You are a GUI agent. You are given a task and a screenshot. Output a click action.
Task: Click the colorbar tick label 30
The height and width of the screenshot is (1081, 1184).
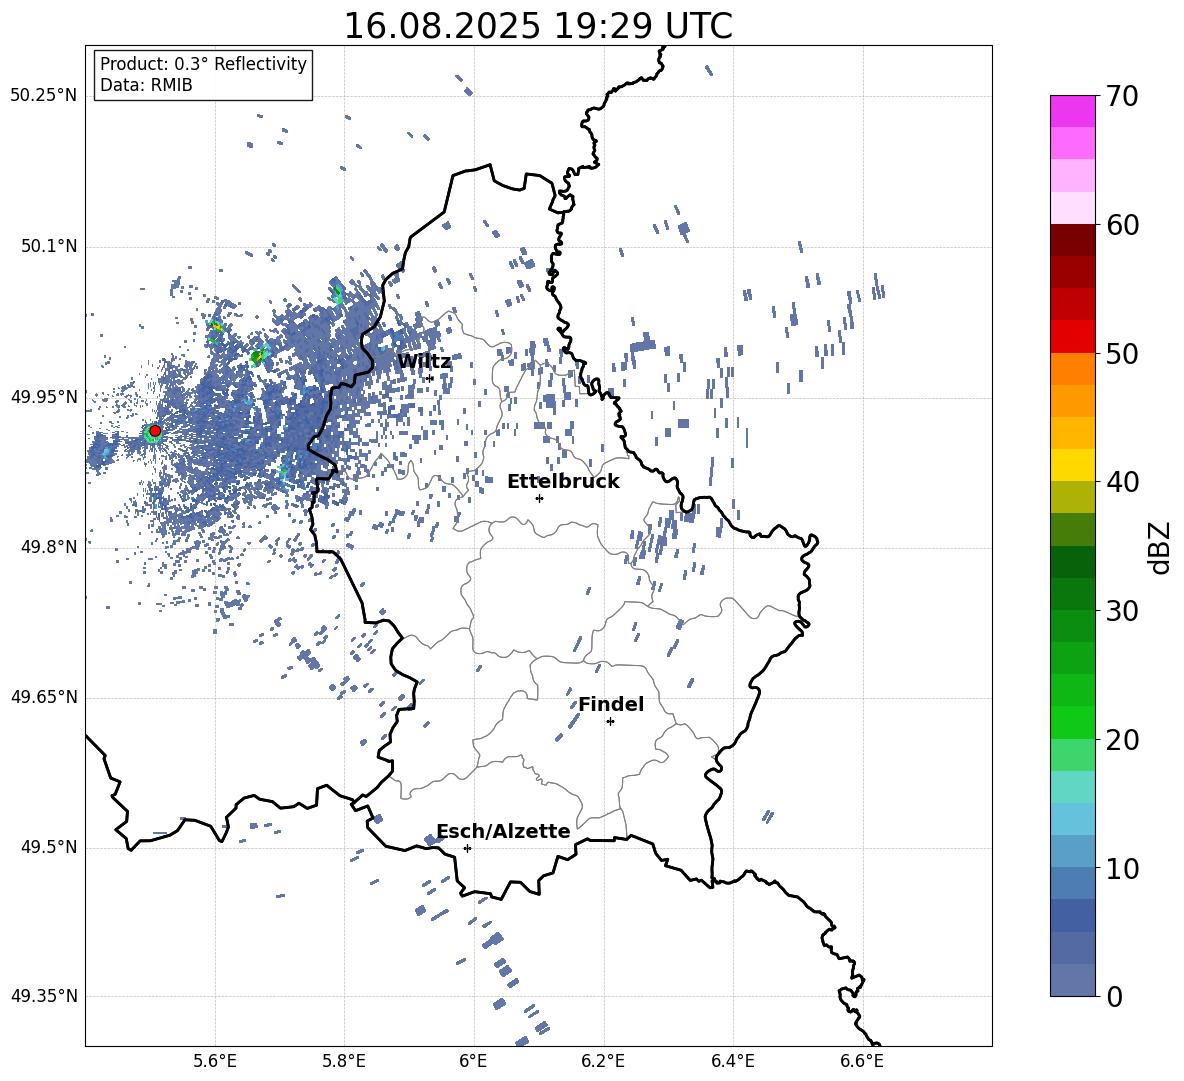(x=1122, y=611)
